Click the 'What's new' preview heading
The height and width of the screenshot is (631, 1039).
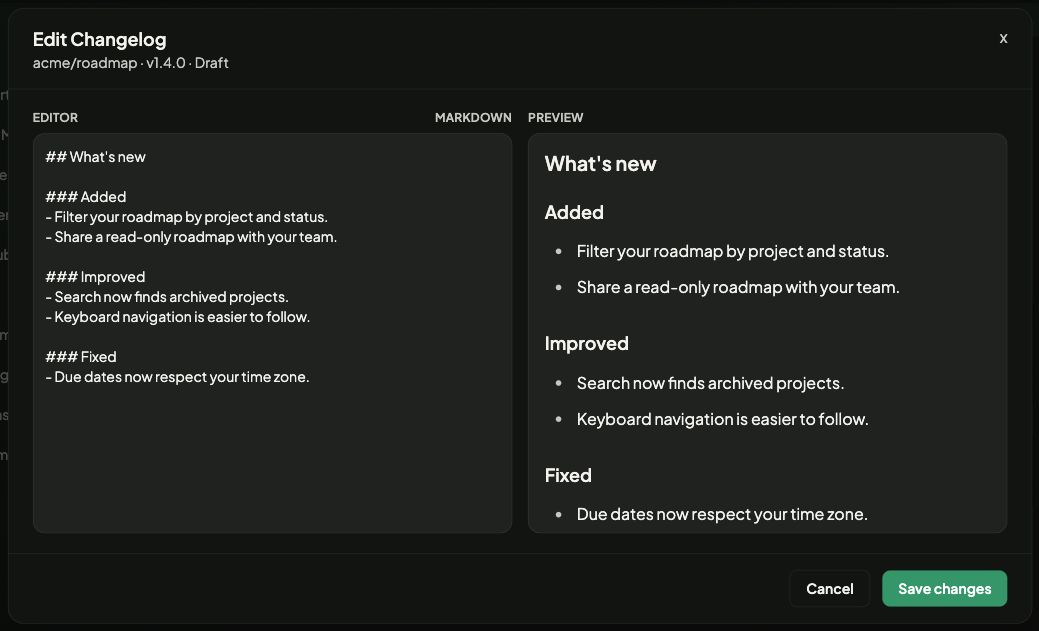(x=600, y=164)
